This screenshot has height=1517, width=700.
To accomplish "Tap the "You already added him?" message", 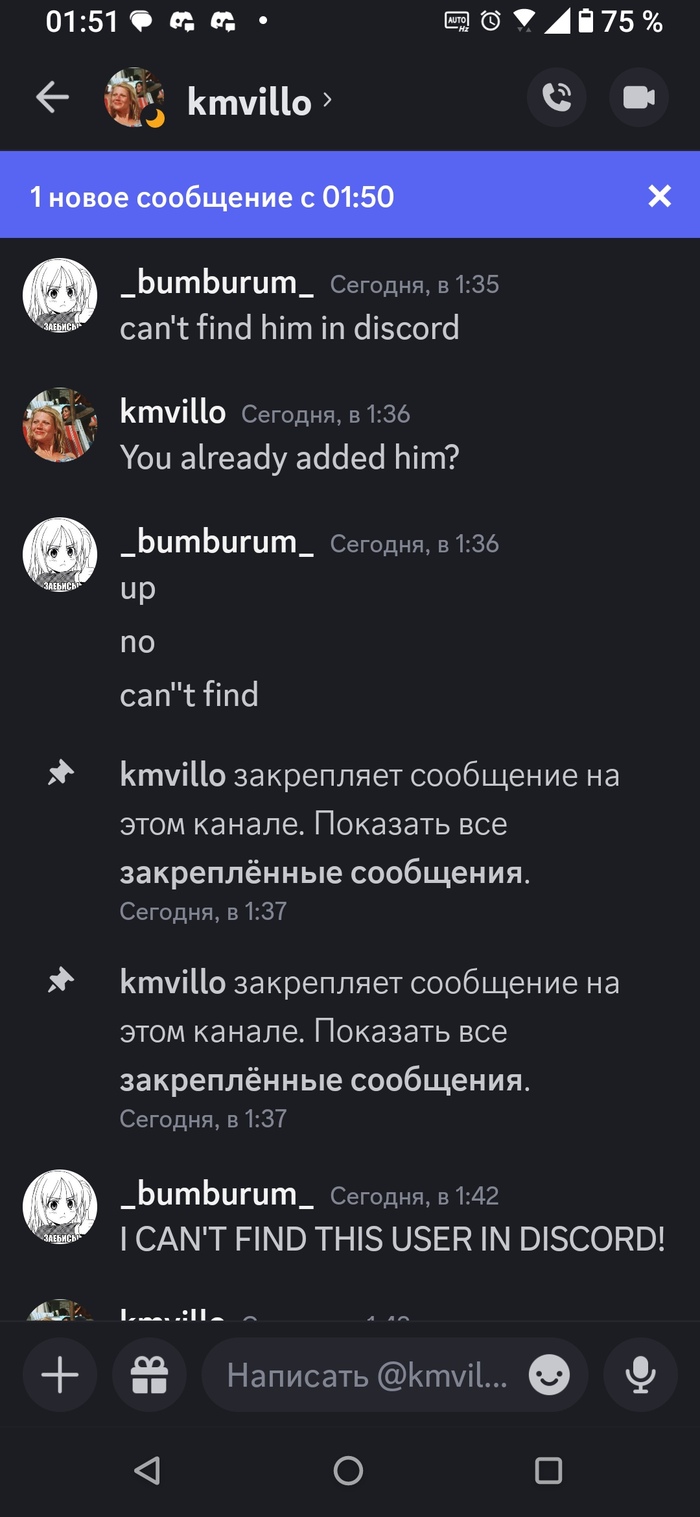I will click(x=289, y=458).
